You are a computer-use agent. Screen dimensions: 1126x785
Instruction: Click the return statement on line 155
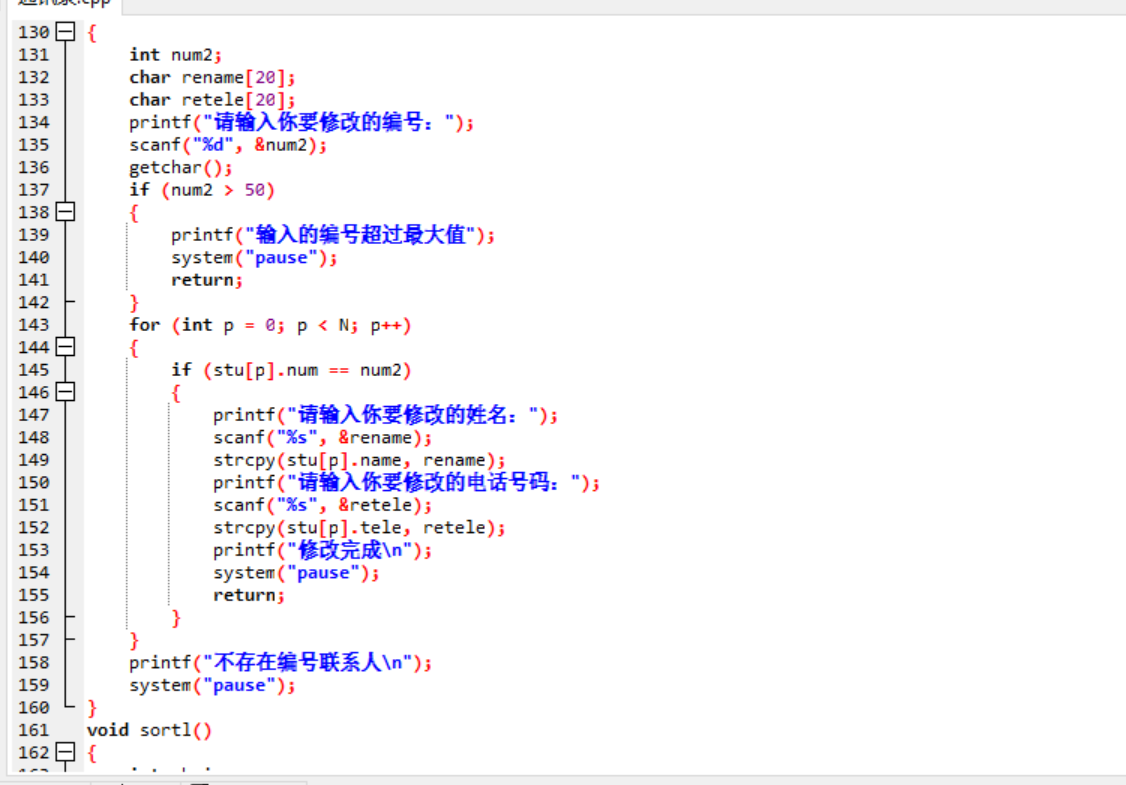248,595
